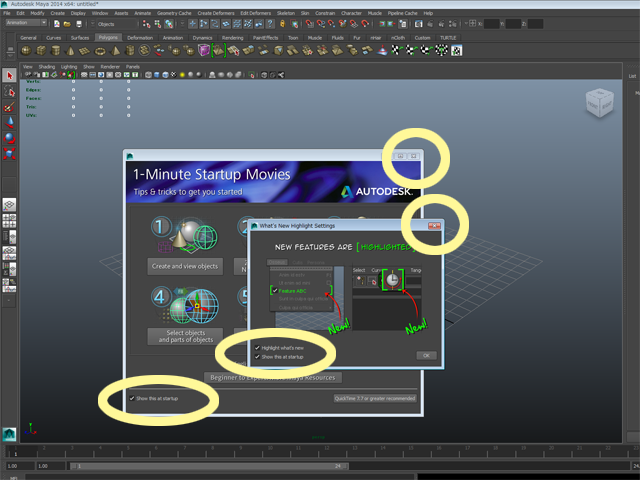The image size is (640, 480).
Task: Switch to the Curves shelf tab
Action: click(53, 38)
